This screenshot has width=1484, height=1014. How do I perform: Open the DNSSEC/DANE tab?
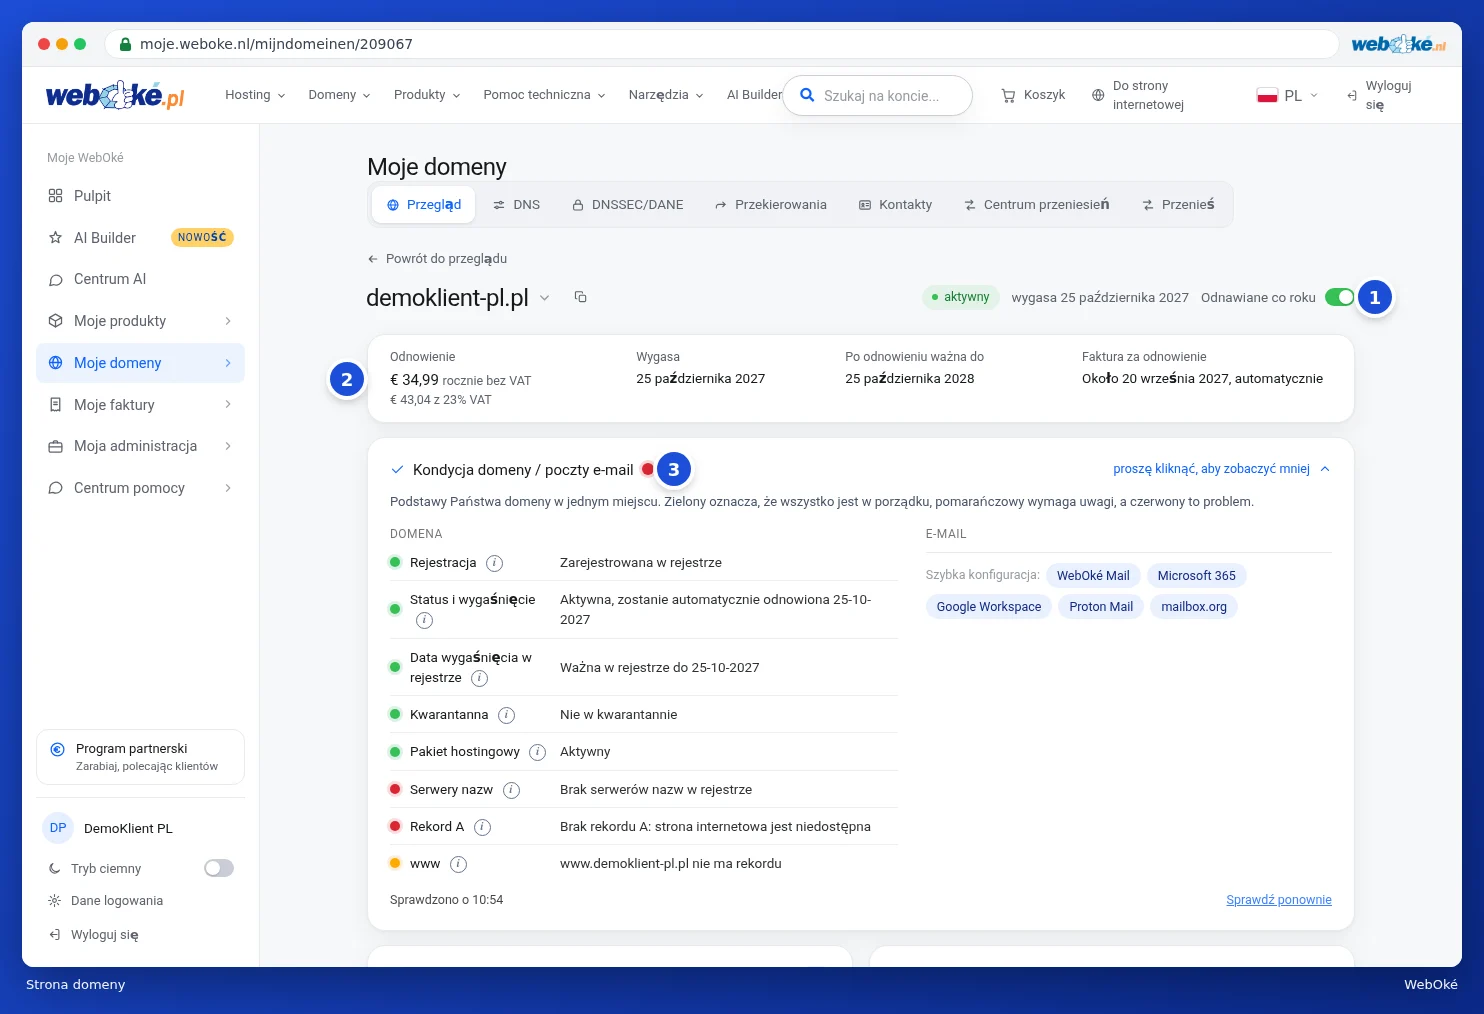click(x=628, y=205)
